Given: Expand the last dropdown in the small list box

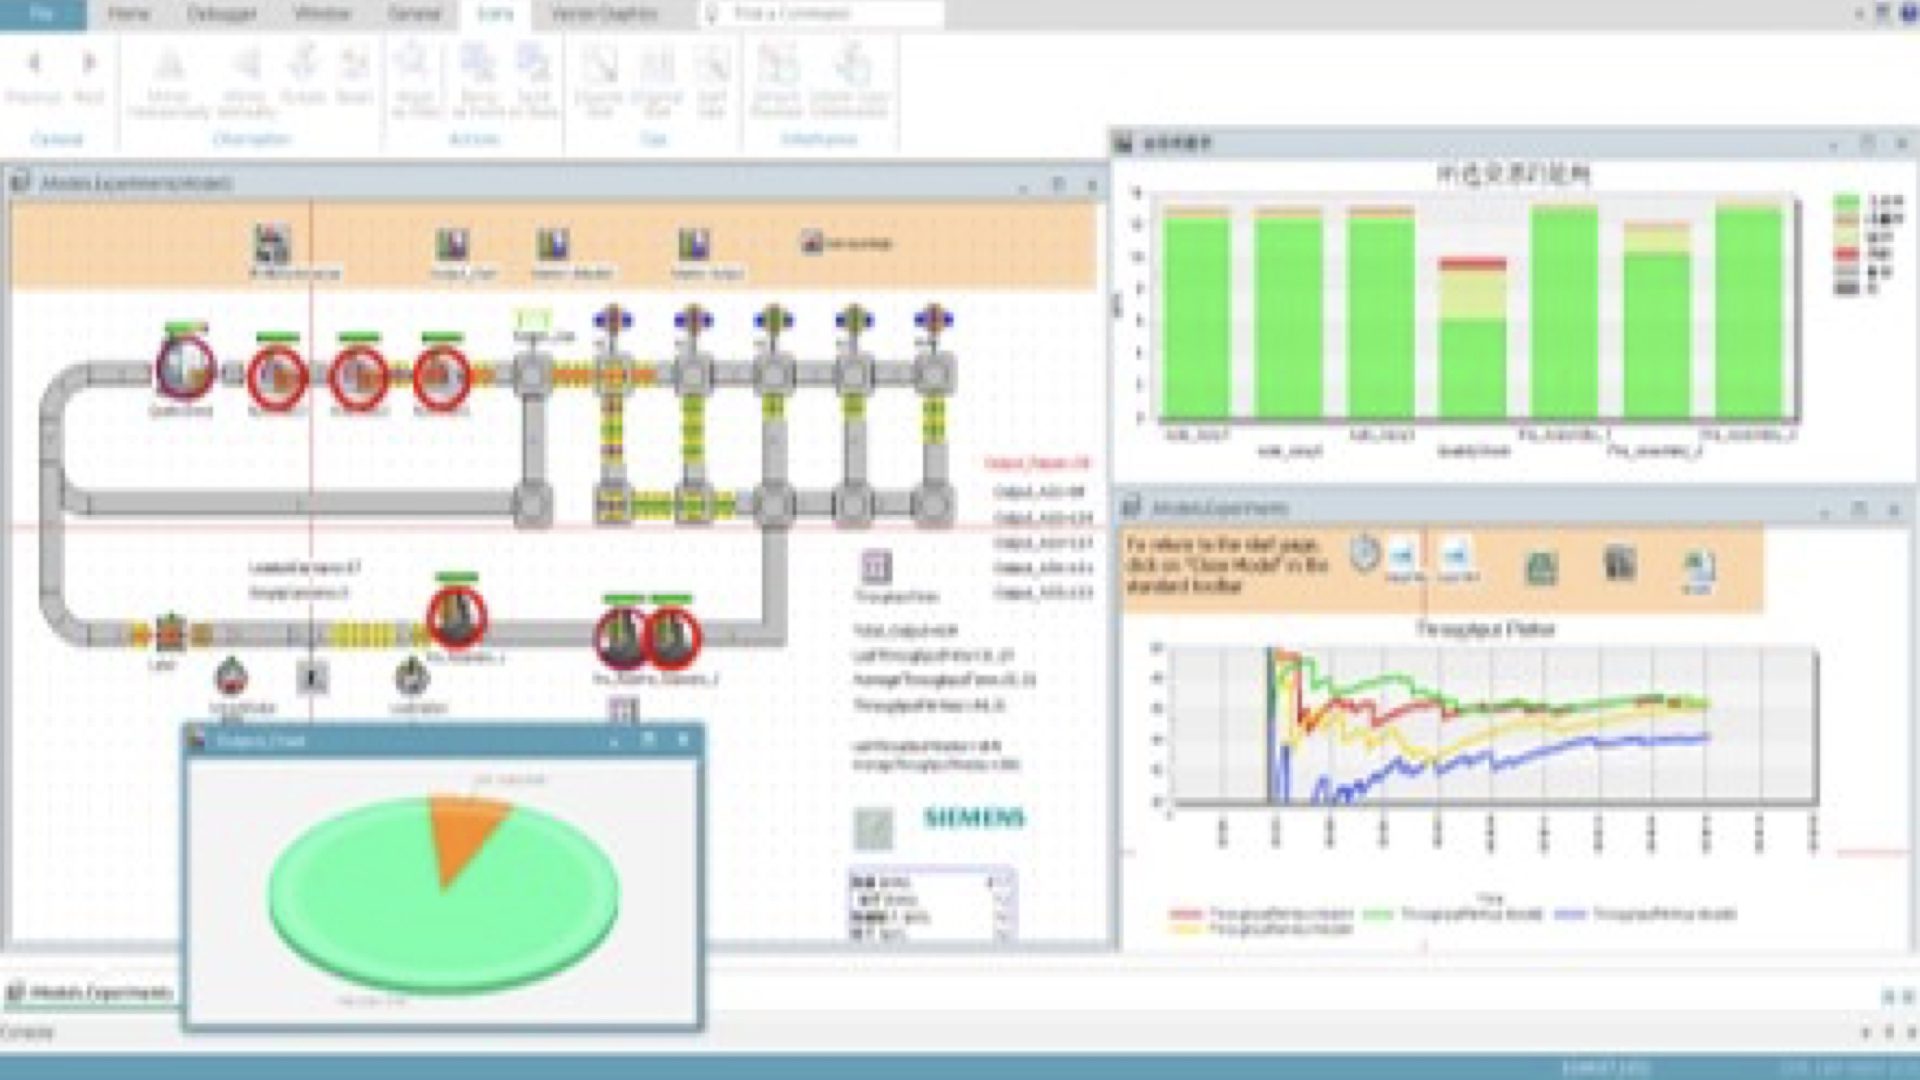Looking at the screenshot, I should (x=1003, y=934).
